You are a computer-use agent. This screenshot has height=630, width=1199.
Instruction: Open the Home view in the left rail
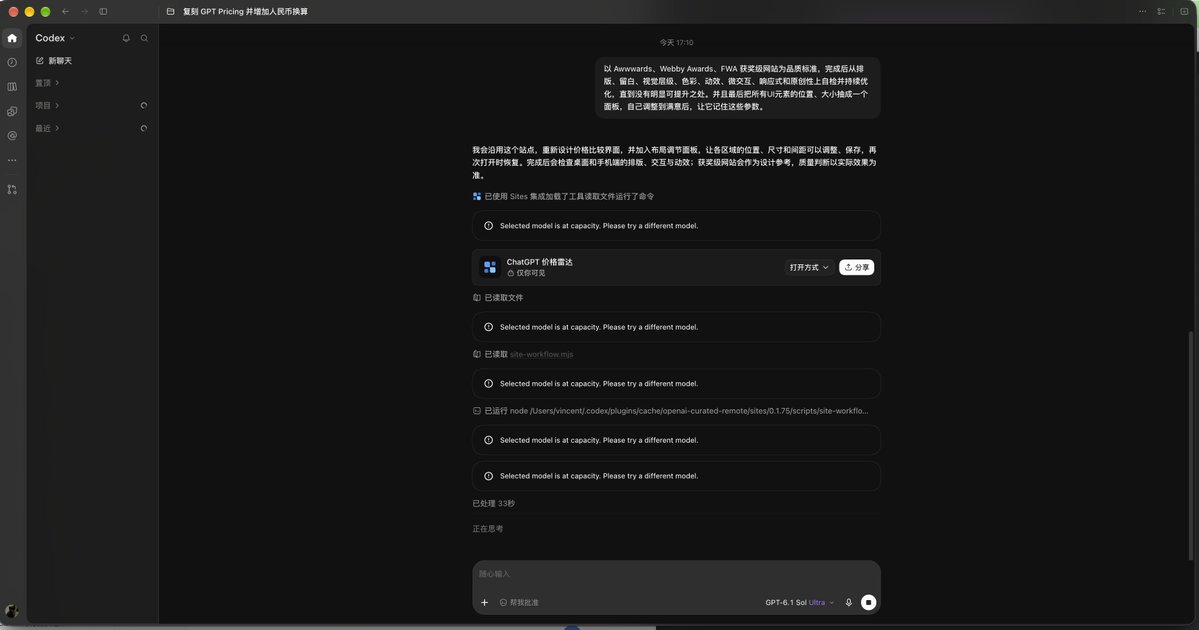coord(12,37)
